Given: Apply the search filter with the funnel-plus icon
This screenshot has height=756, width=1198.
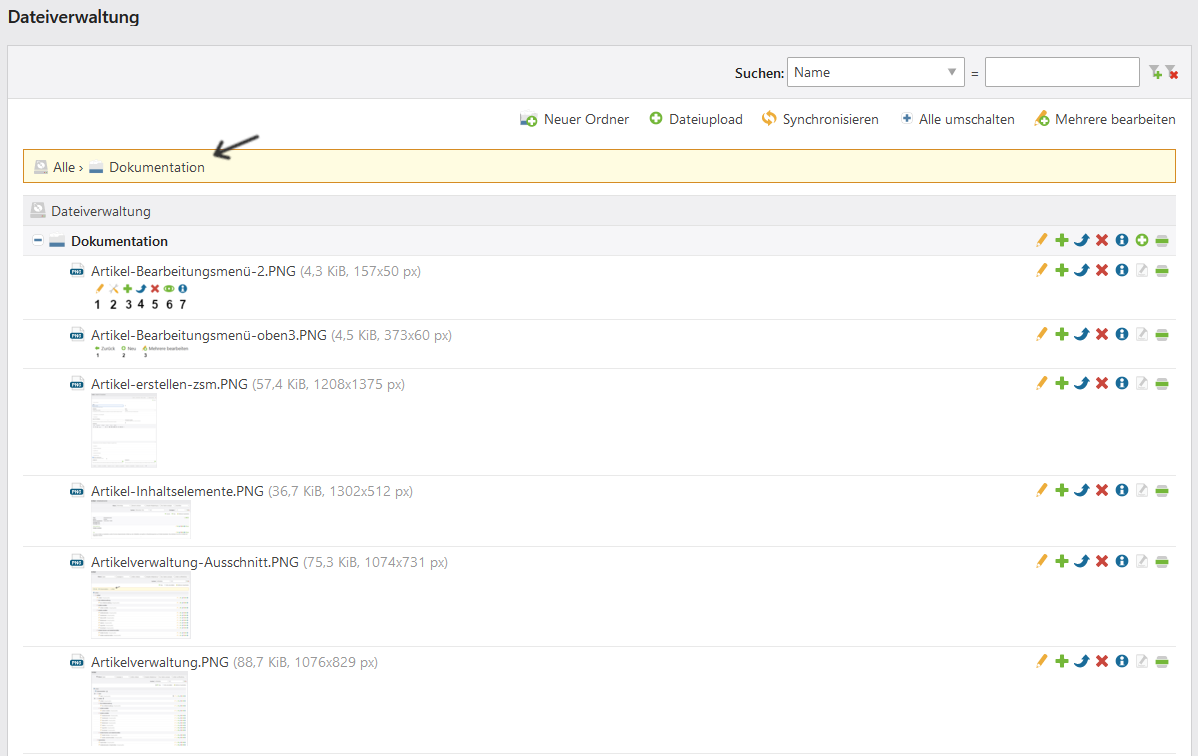Looking at the screenshot, I should coord(1155,72).
